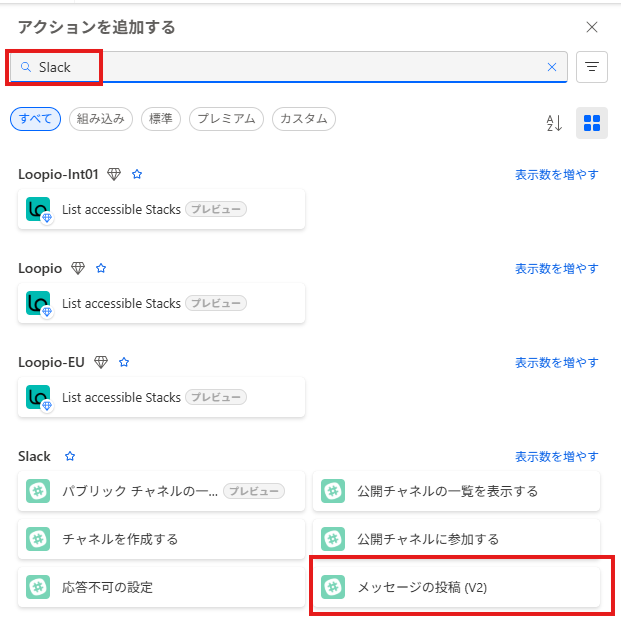Show more actions for Loopio
Screen dimensions: 621x622
coord(556,269)
